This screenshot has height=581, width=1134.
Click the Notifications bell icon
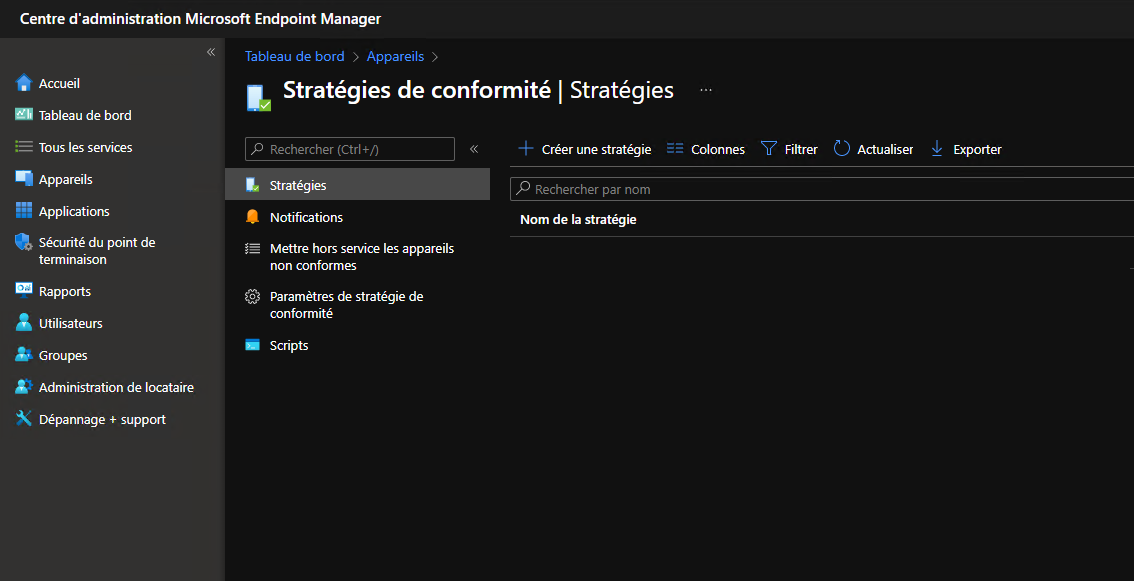pyautogui.click(x=252, y=217)
